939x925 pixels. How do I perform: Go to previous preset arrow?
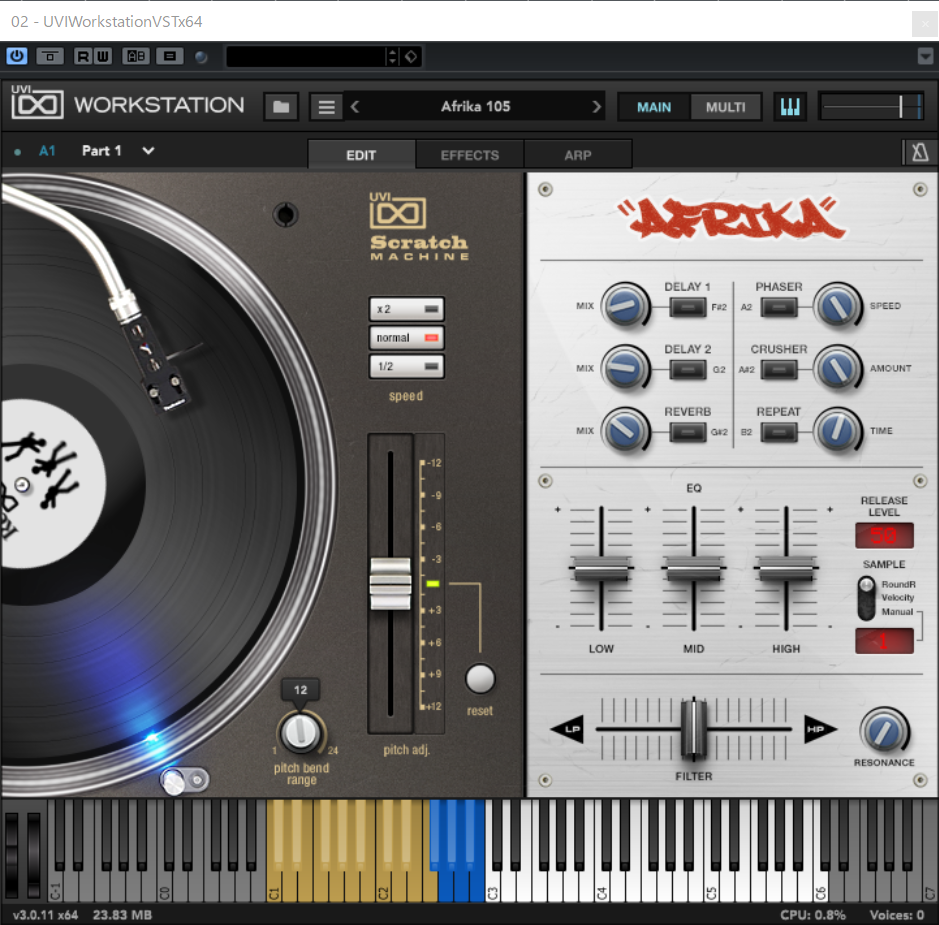pyautogui.click(x=355, y=107)
